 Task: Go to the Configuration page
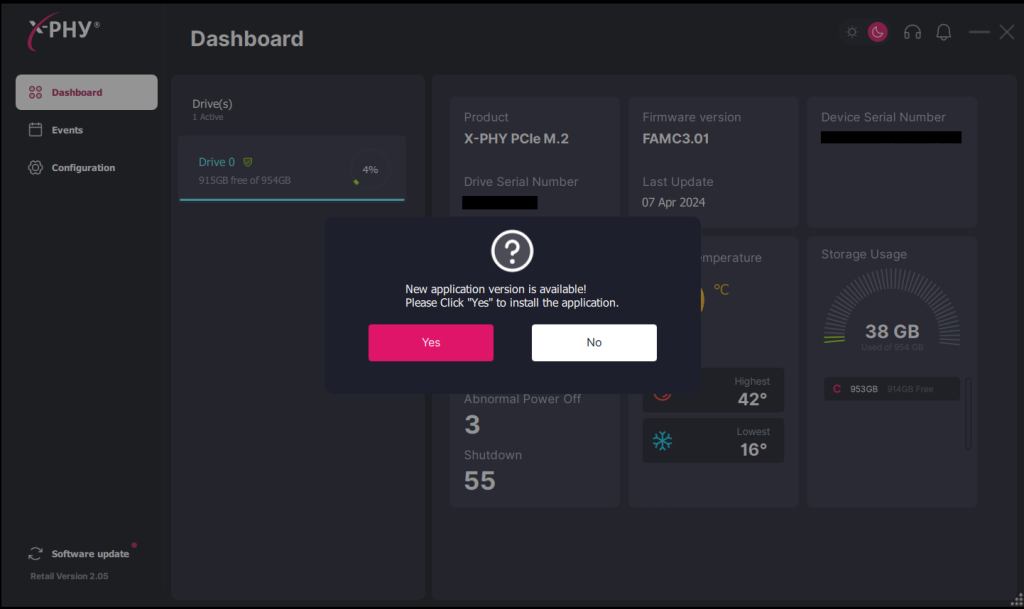(x=83, y=168)
